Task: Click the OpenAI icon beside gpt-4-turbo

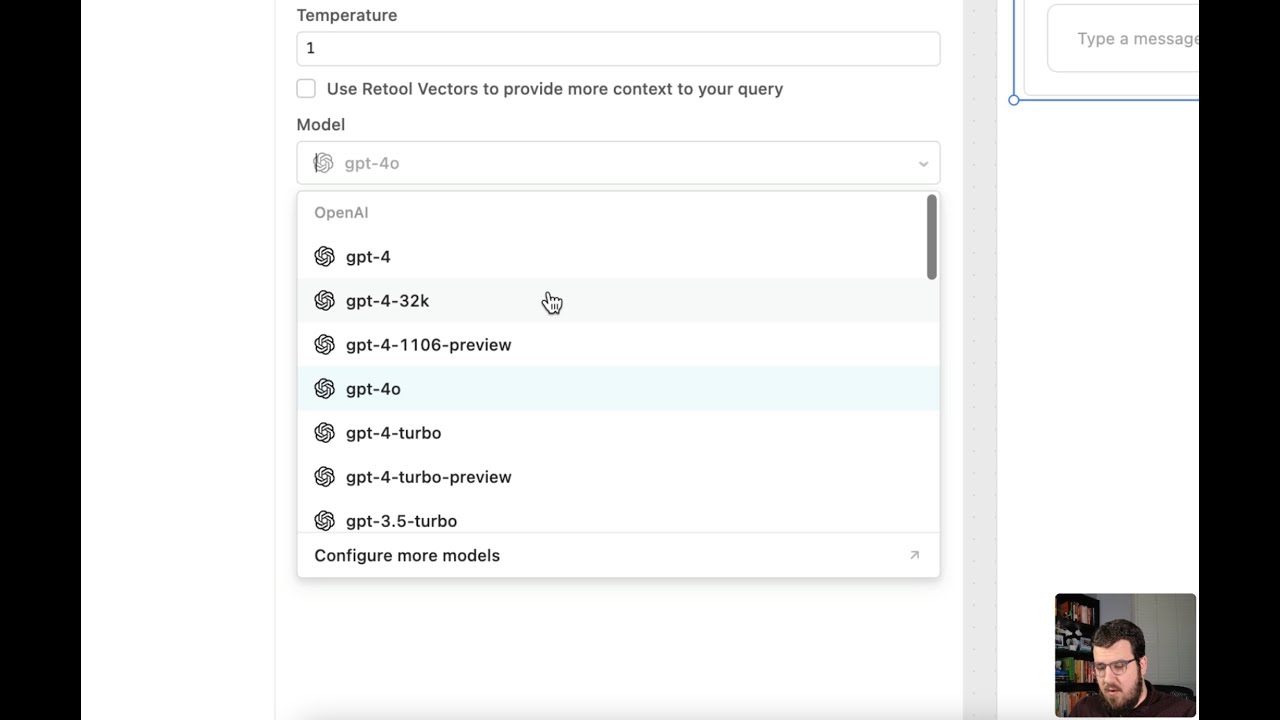Action: (324, 433)
